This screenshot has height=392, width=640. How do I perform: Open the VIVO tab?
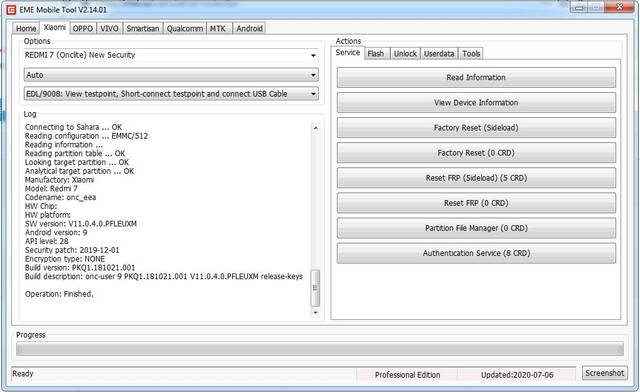click(109, 29)
